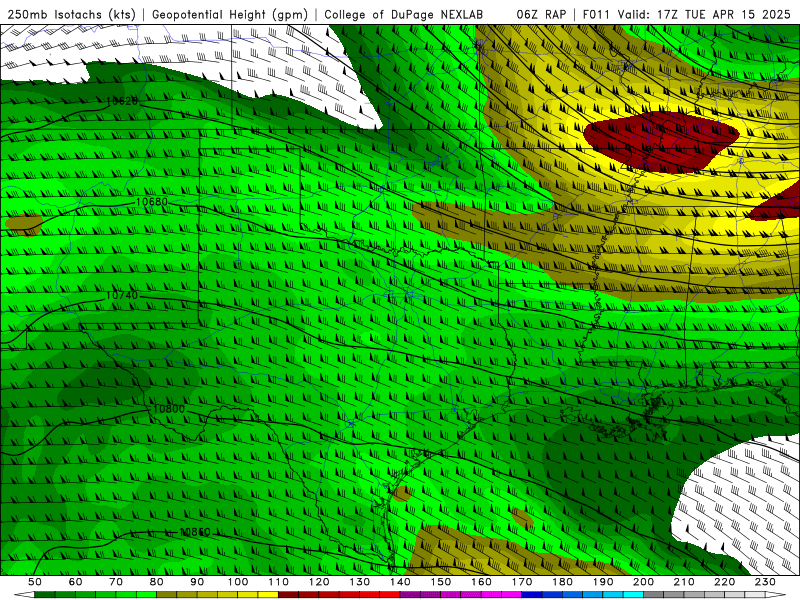Click the bright cyan colorbar swatch ending at 200

click(633, 595)
